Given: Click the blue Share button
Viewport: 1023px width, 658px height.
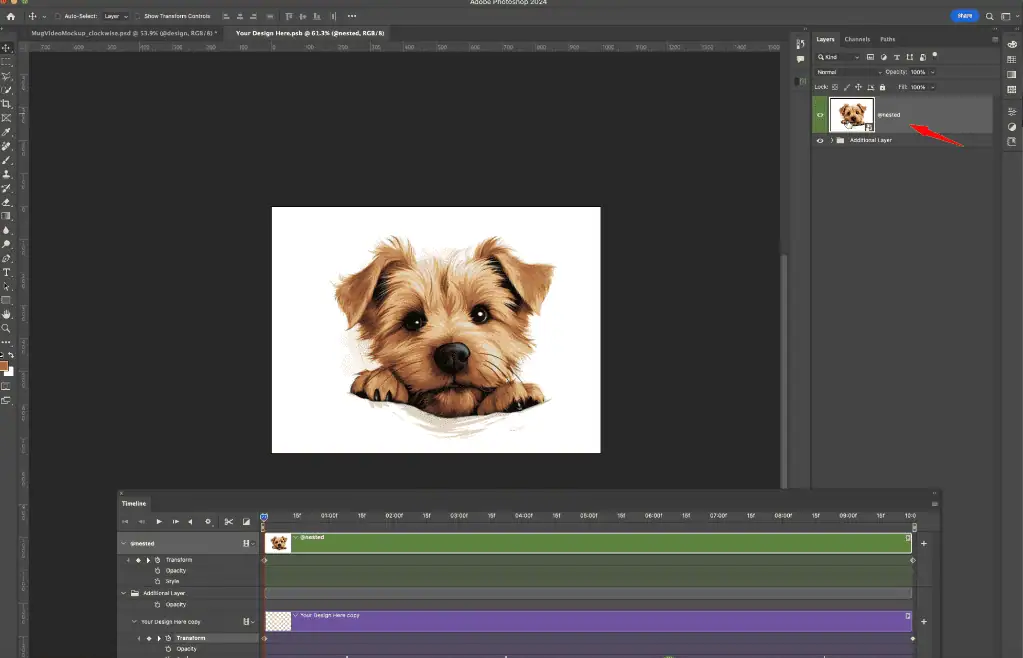Looking at the screenshot, I should 964,16.
